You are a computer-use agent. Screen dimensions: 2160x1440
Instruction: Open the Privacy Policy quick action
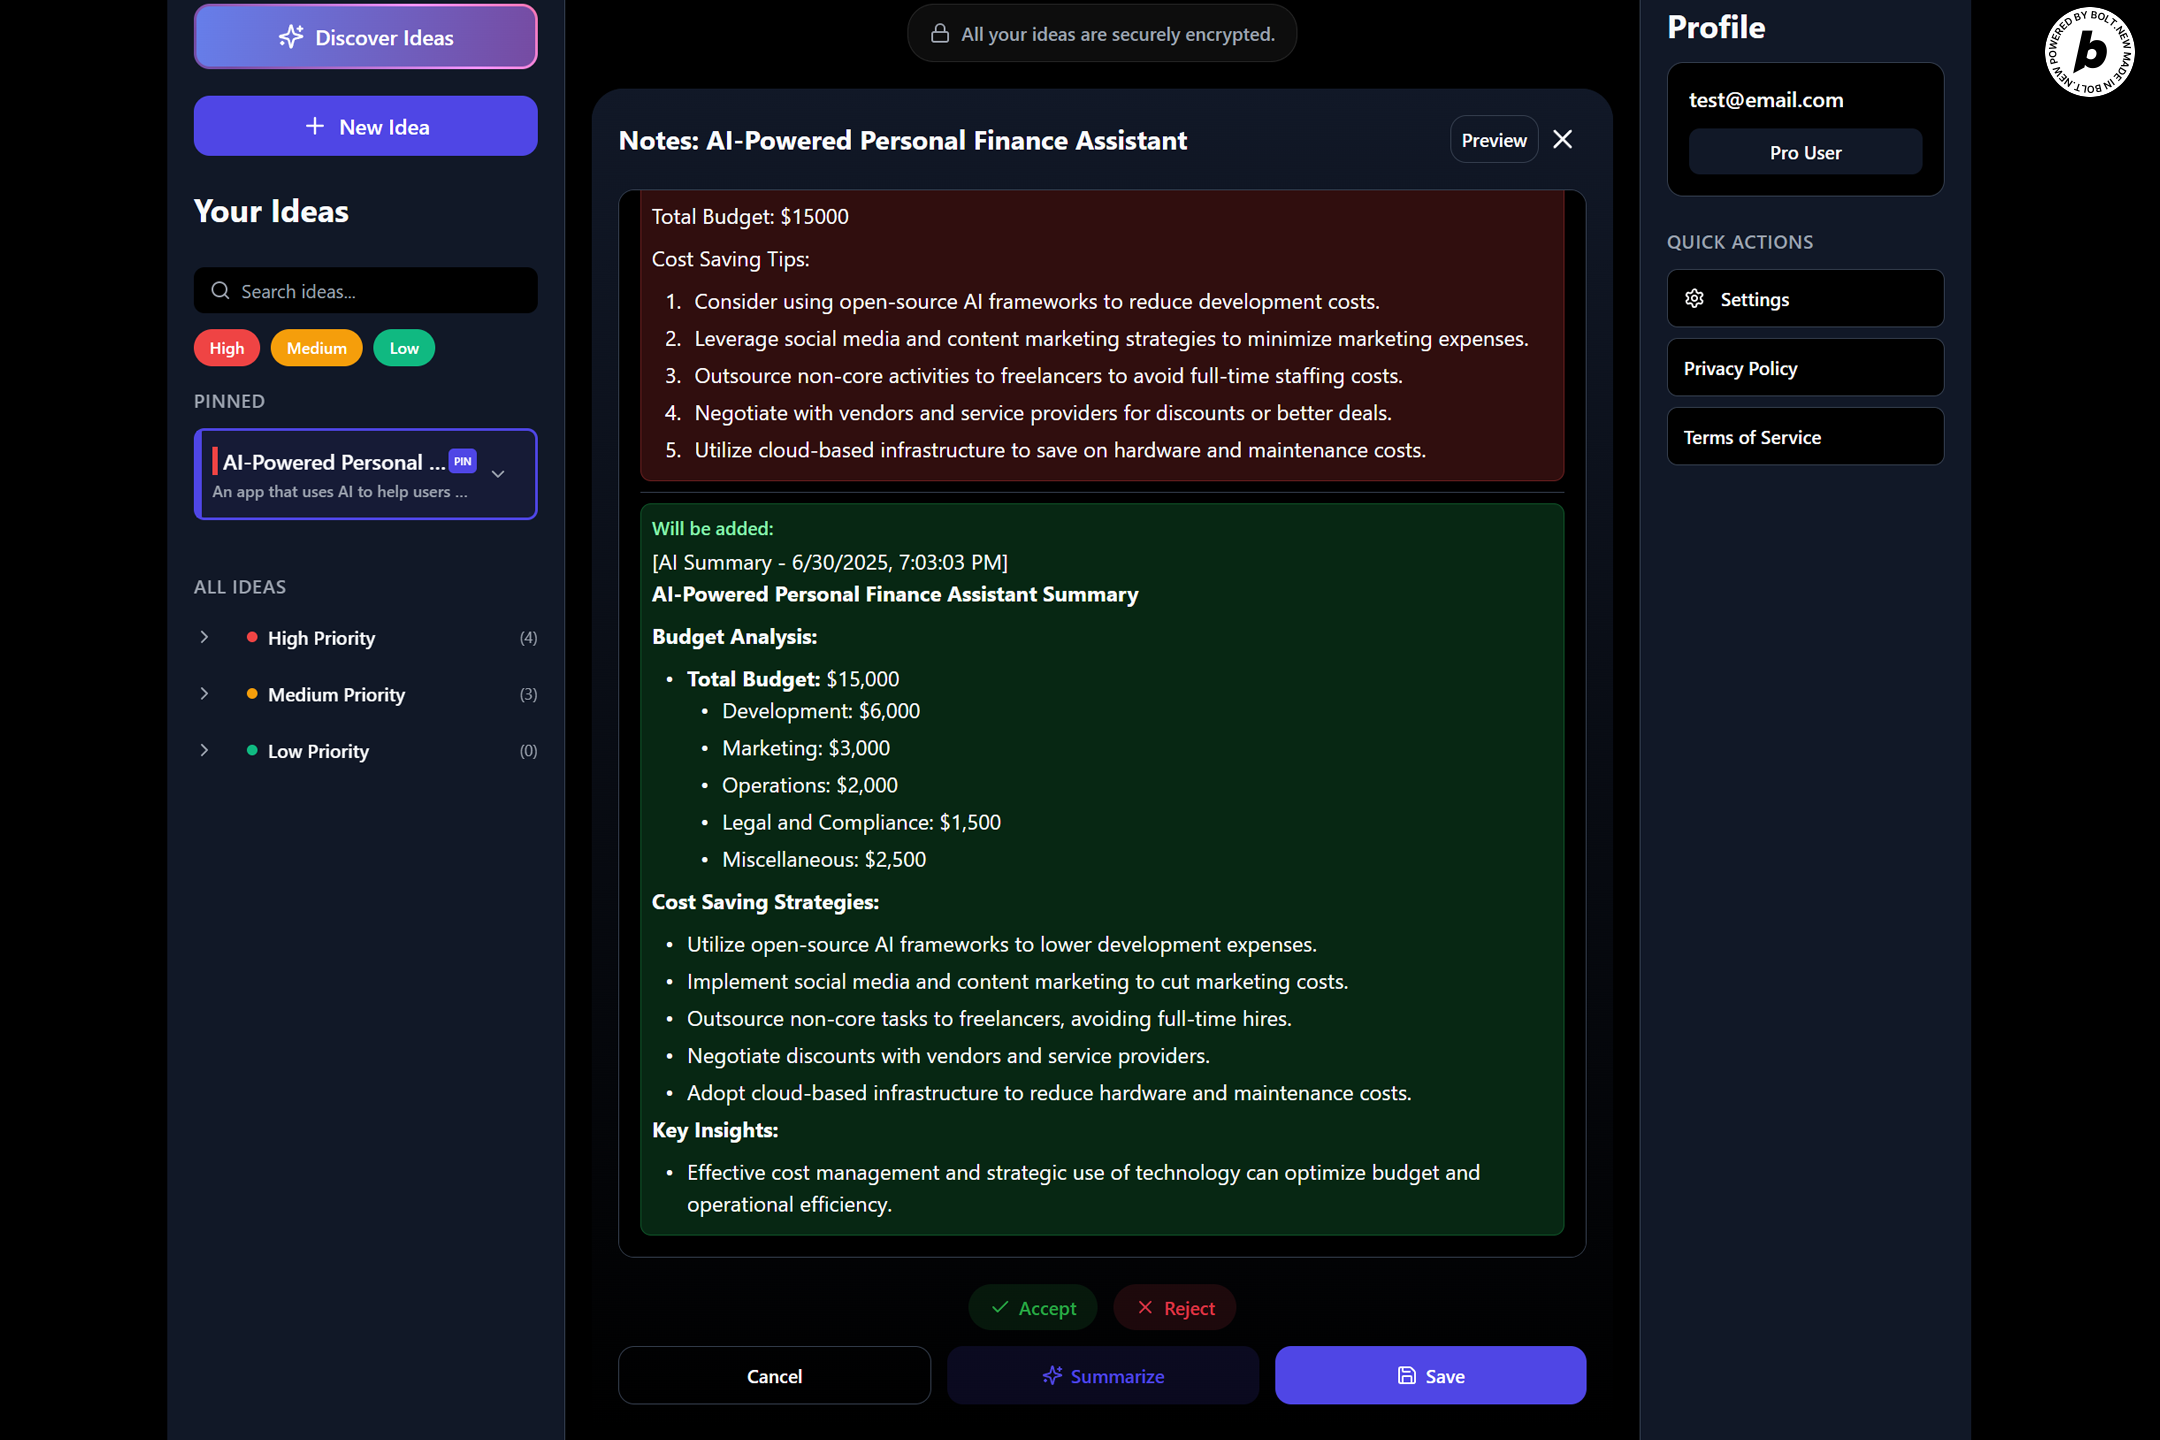(x=1804, y=368)
